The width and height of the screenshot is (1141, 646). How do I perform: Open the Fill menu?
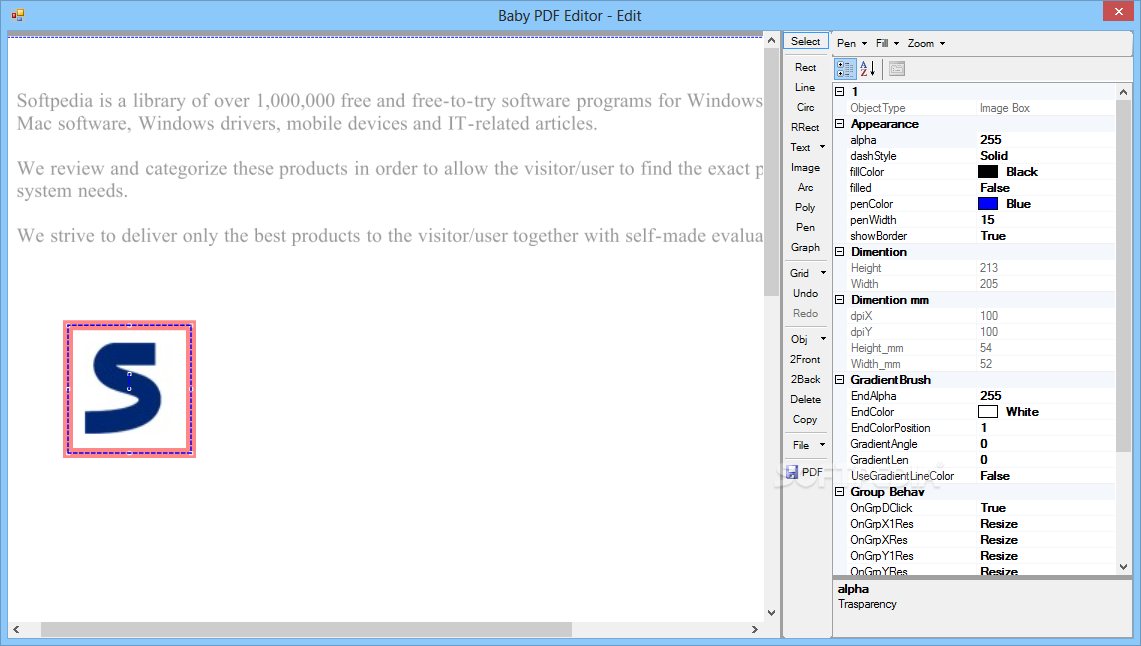pos(887,44)
